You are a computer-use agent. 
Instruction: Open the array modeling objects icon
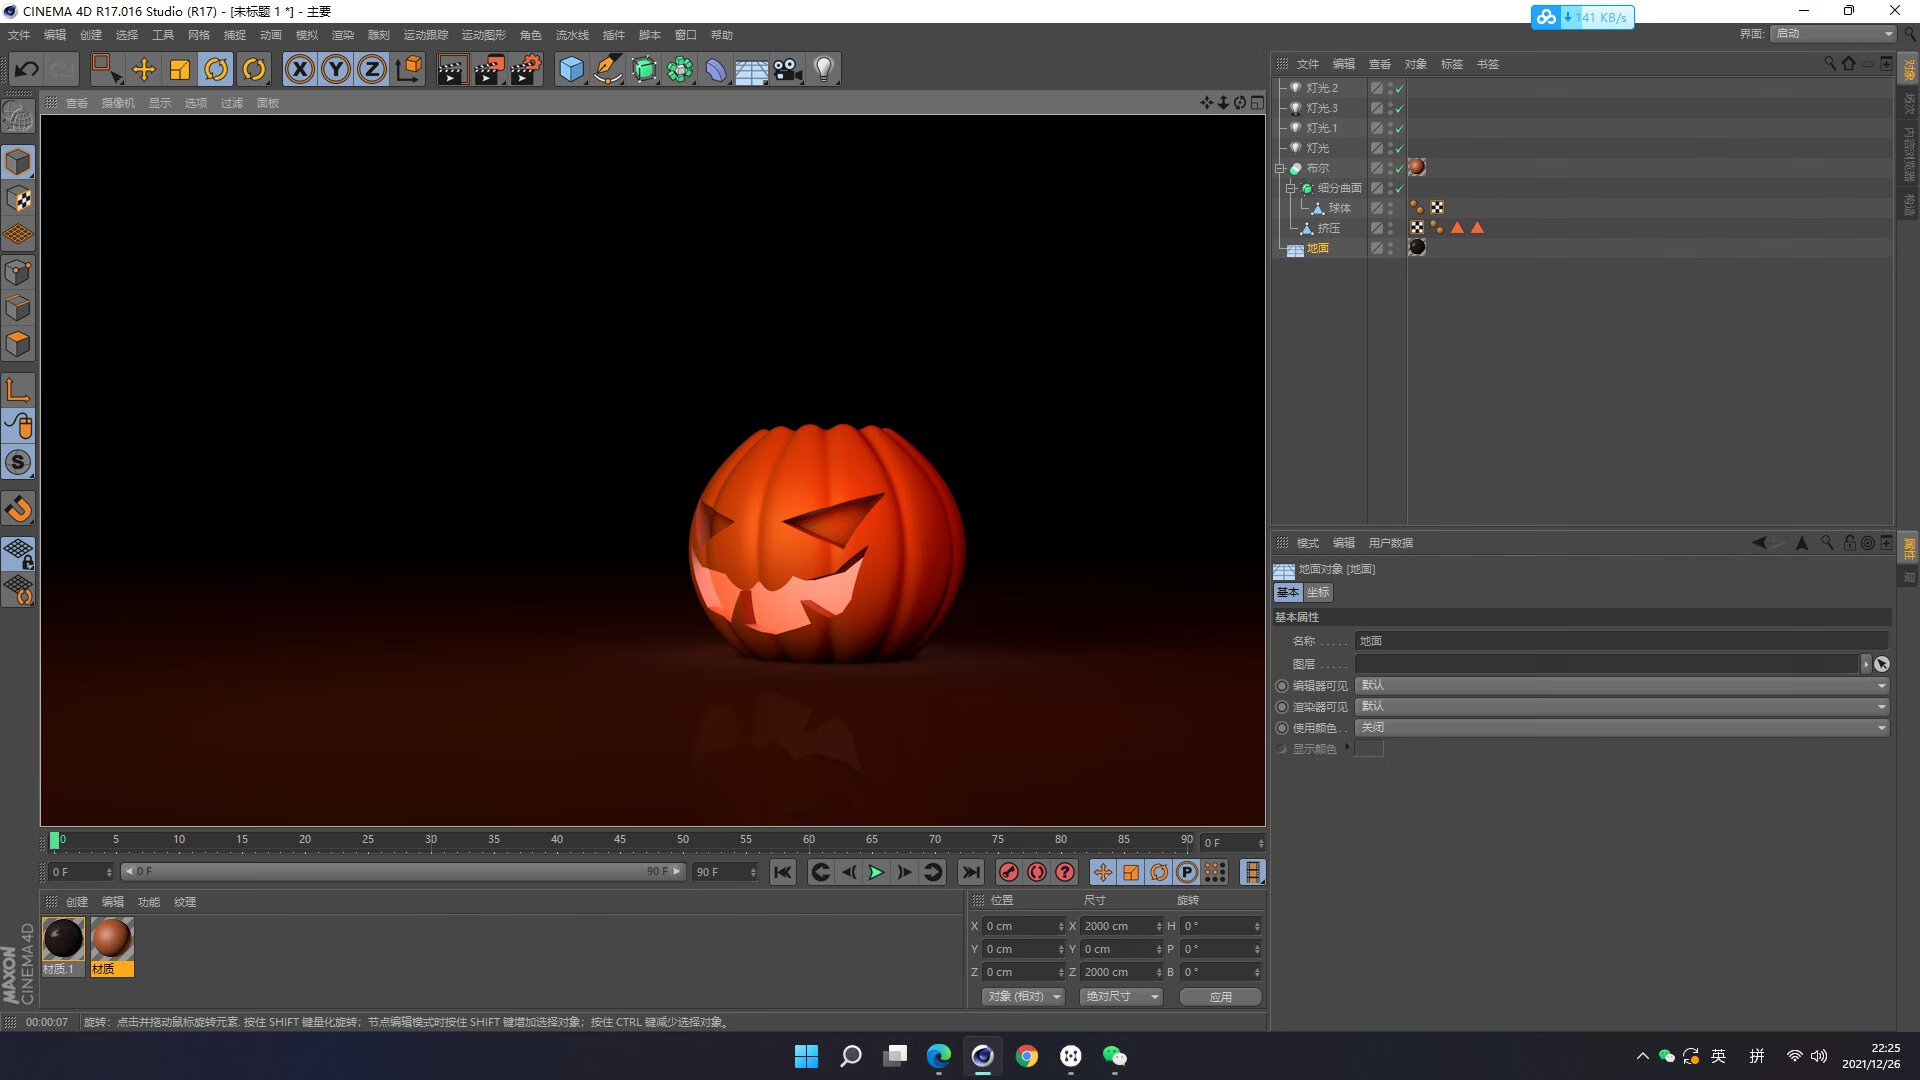(x=680, y=69)
